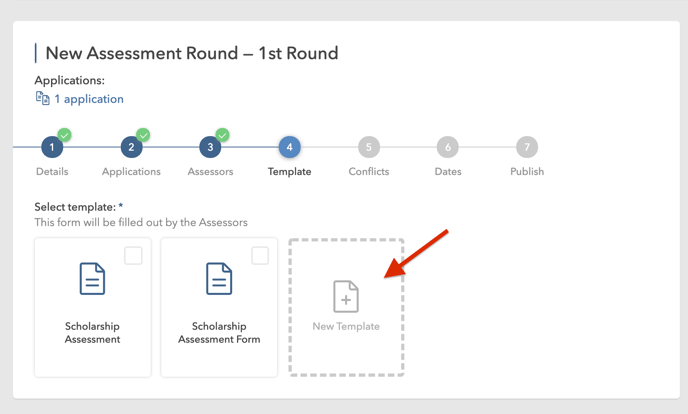Tick the Scholarship Assessment Form checkbox
This screenshot has height=414, width=688.
260,256
